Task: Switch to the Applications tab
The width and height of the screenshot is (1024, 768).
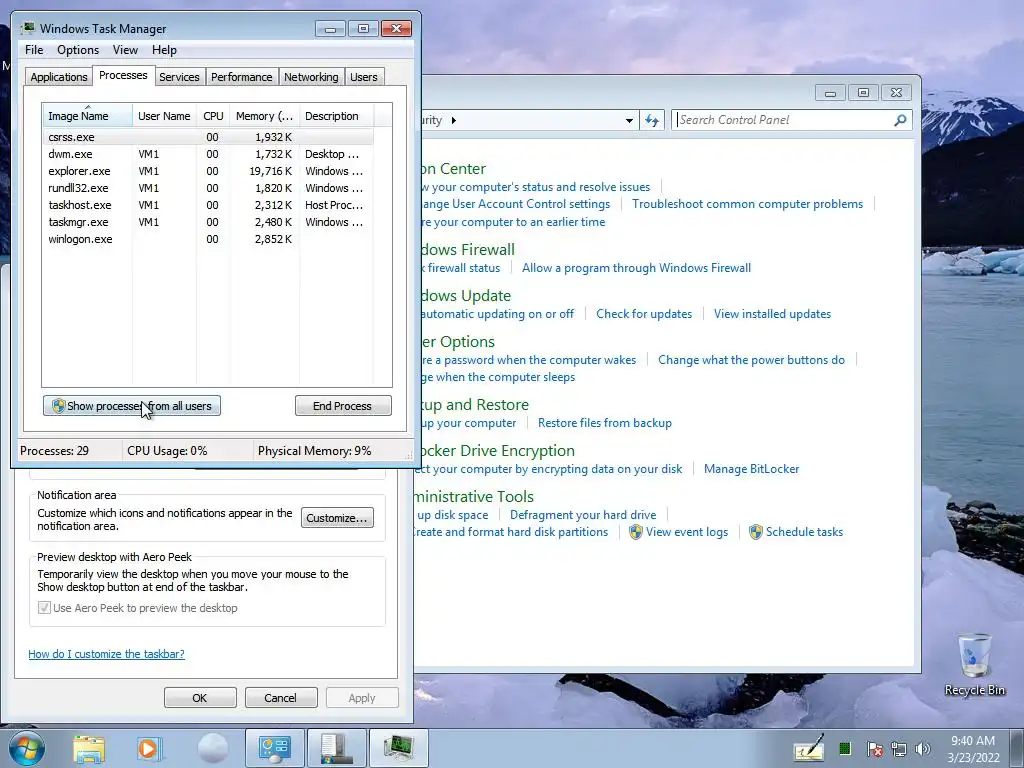Action: click(59, 77)
